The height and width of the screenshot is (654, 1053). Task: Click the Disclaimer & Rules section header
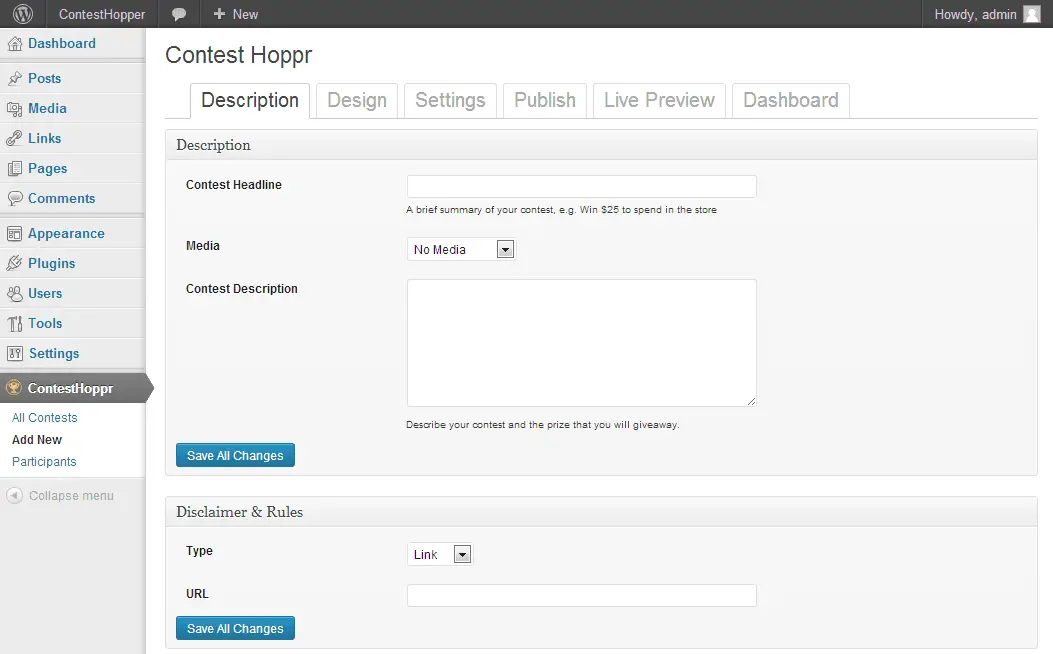click(601, 512)
